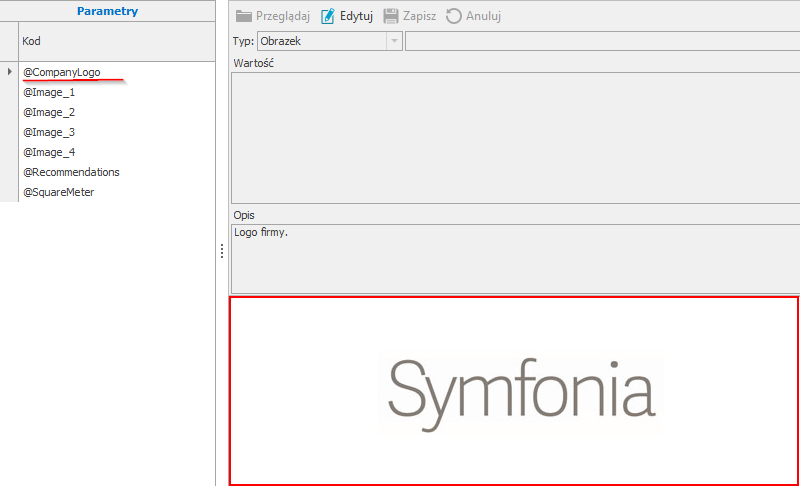Select the @Recommendations parameter row

coord(116,172)
